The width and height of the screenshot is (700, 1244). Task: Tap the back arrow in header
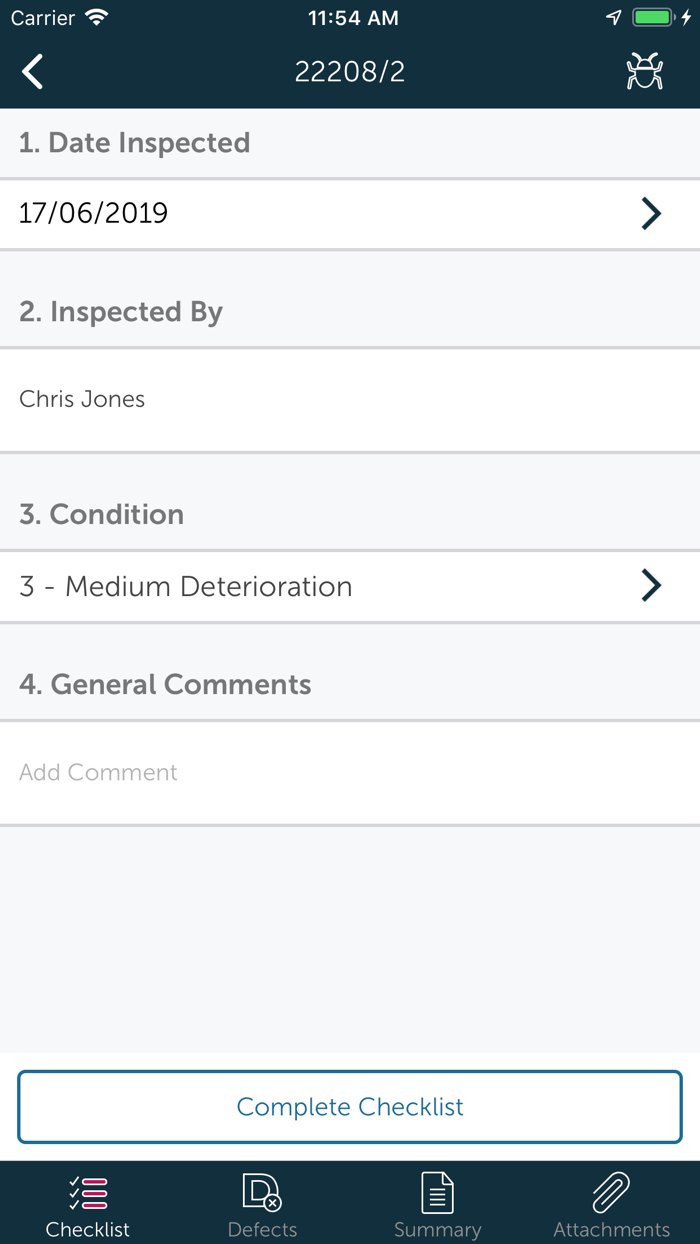coord(33,72)
